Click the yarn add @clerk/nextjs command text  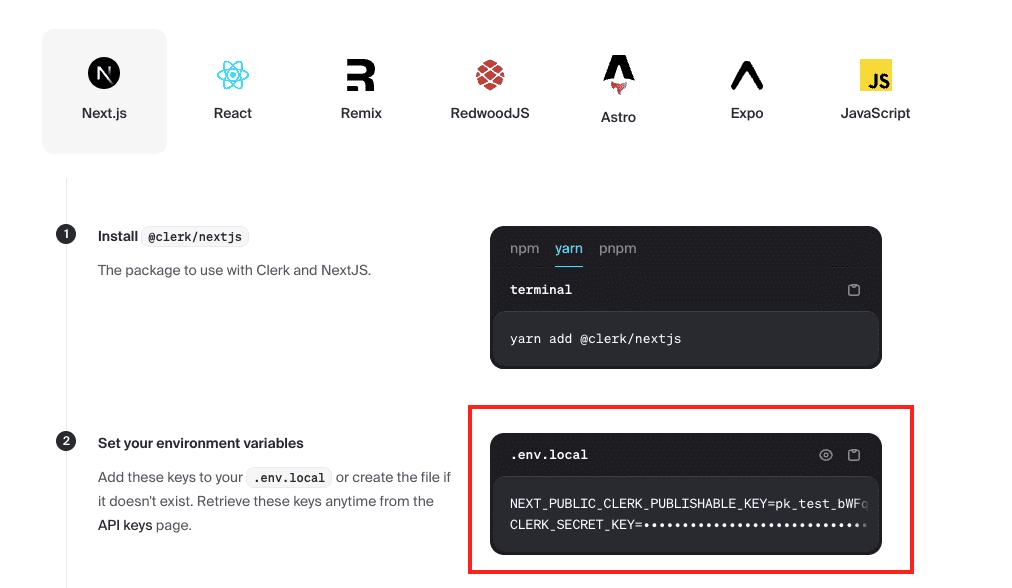click(595, 339)
